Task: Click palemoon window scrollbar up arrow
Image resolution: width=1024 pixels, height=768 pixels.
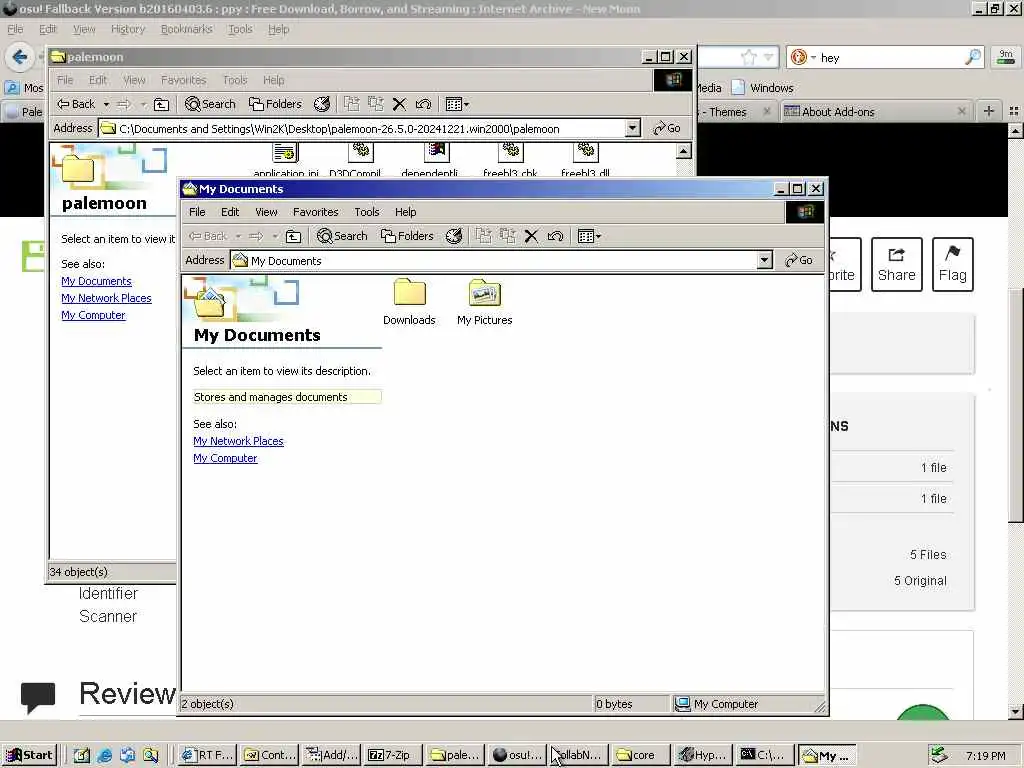Action: pos(683,152)
